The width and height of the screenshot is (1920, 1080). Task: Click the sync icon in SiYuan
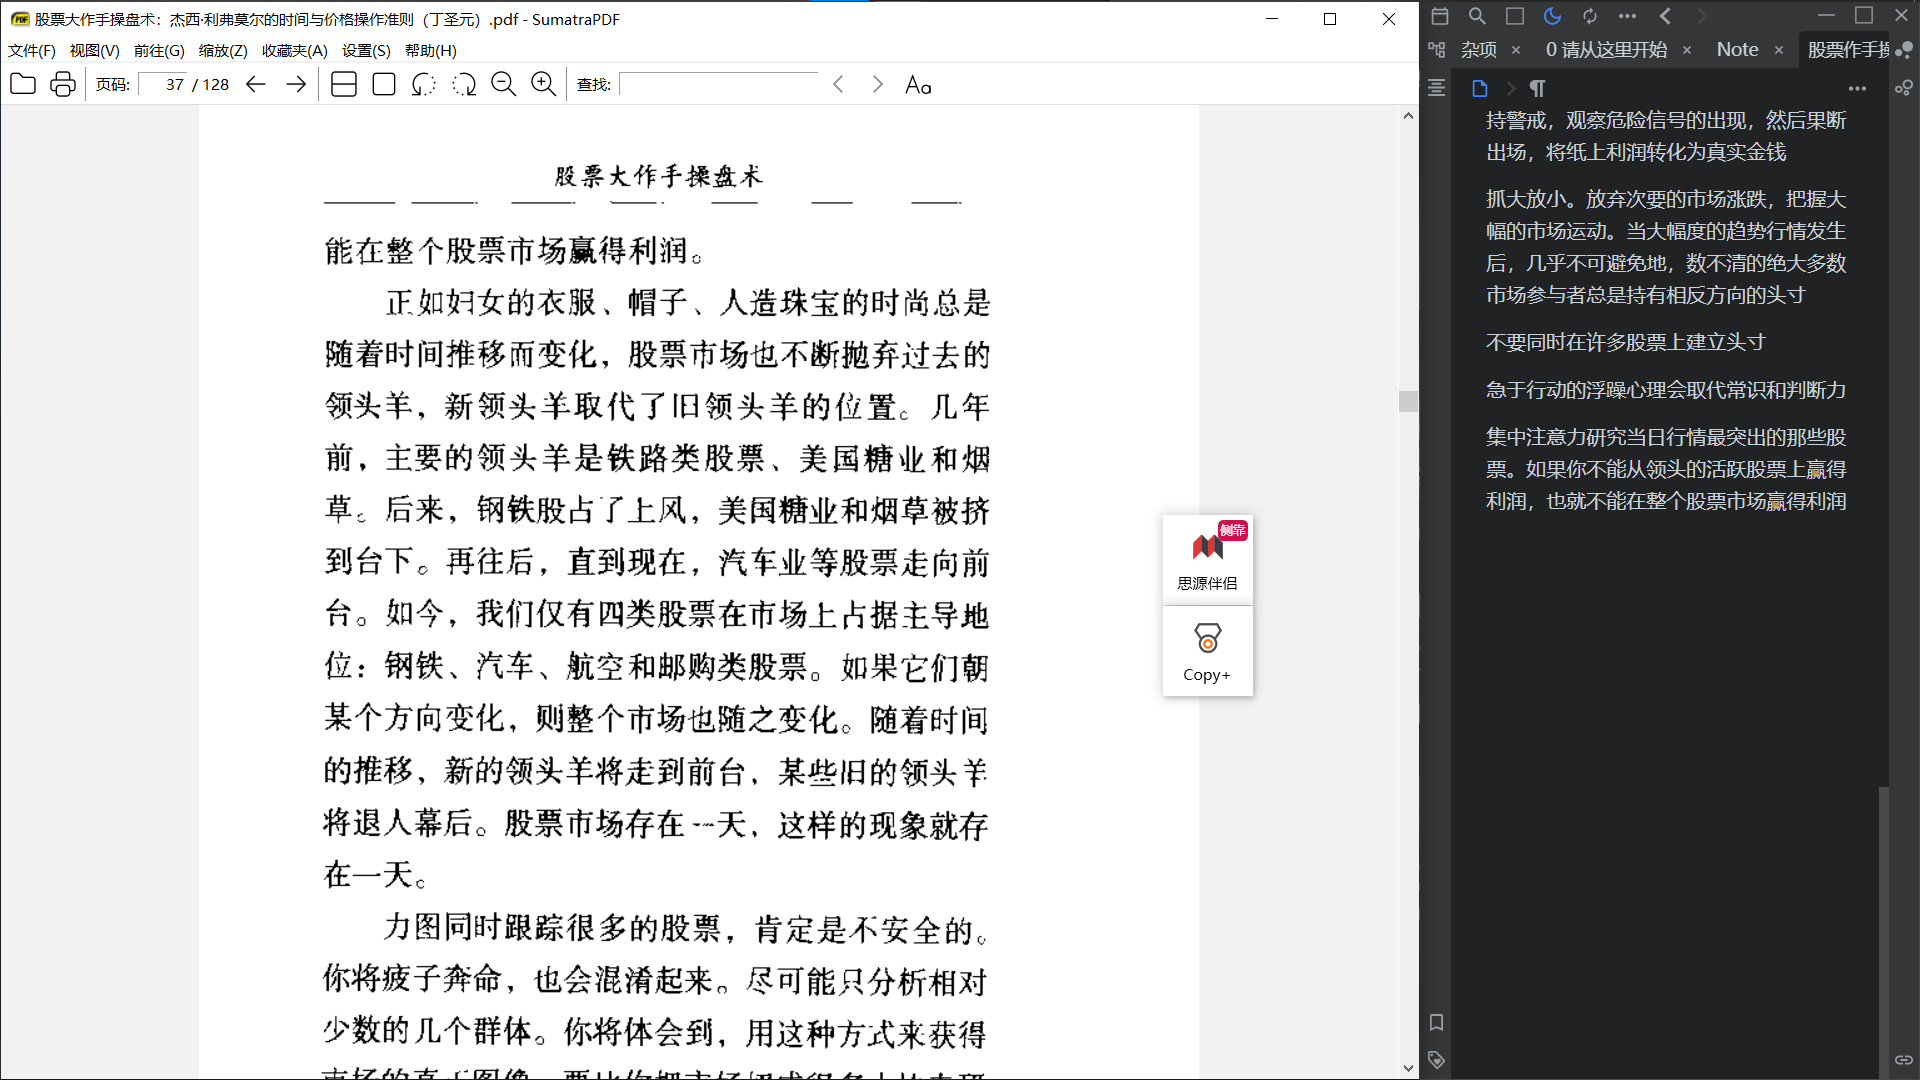coord(1589,16)
